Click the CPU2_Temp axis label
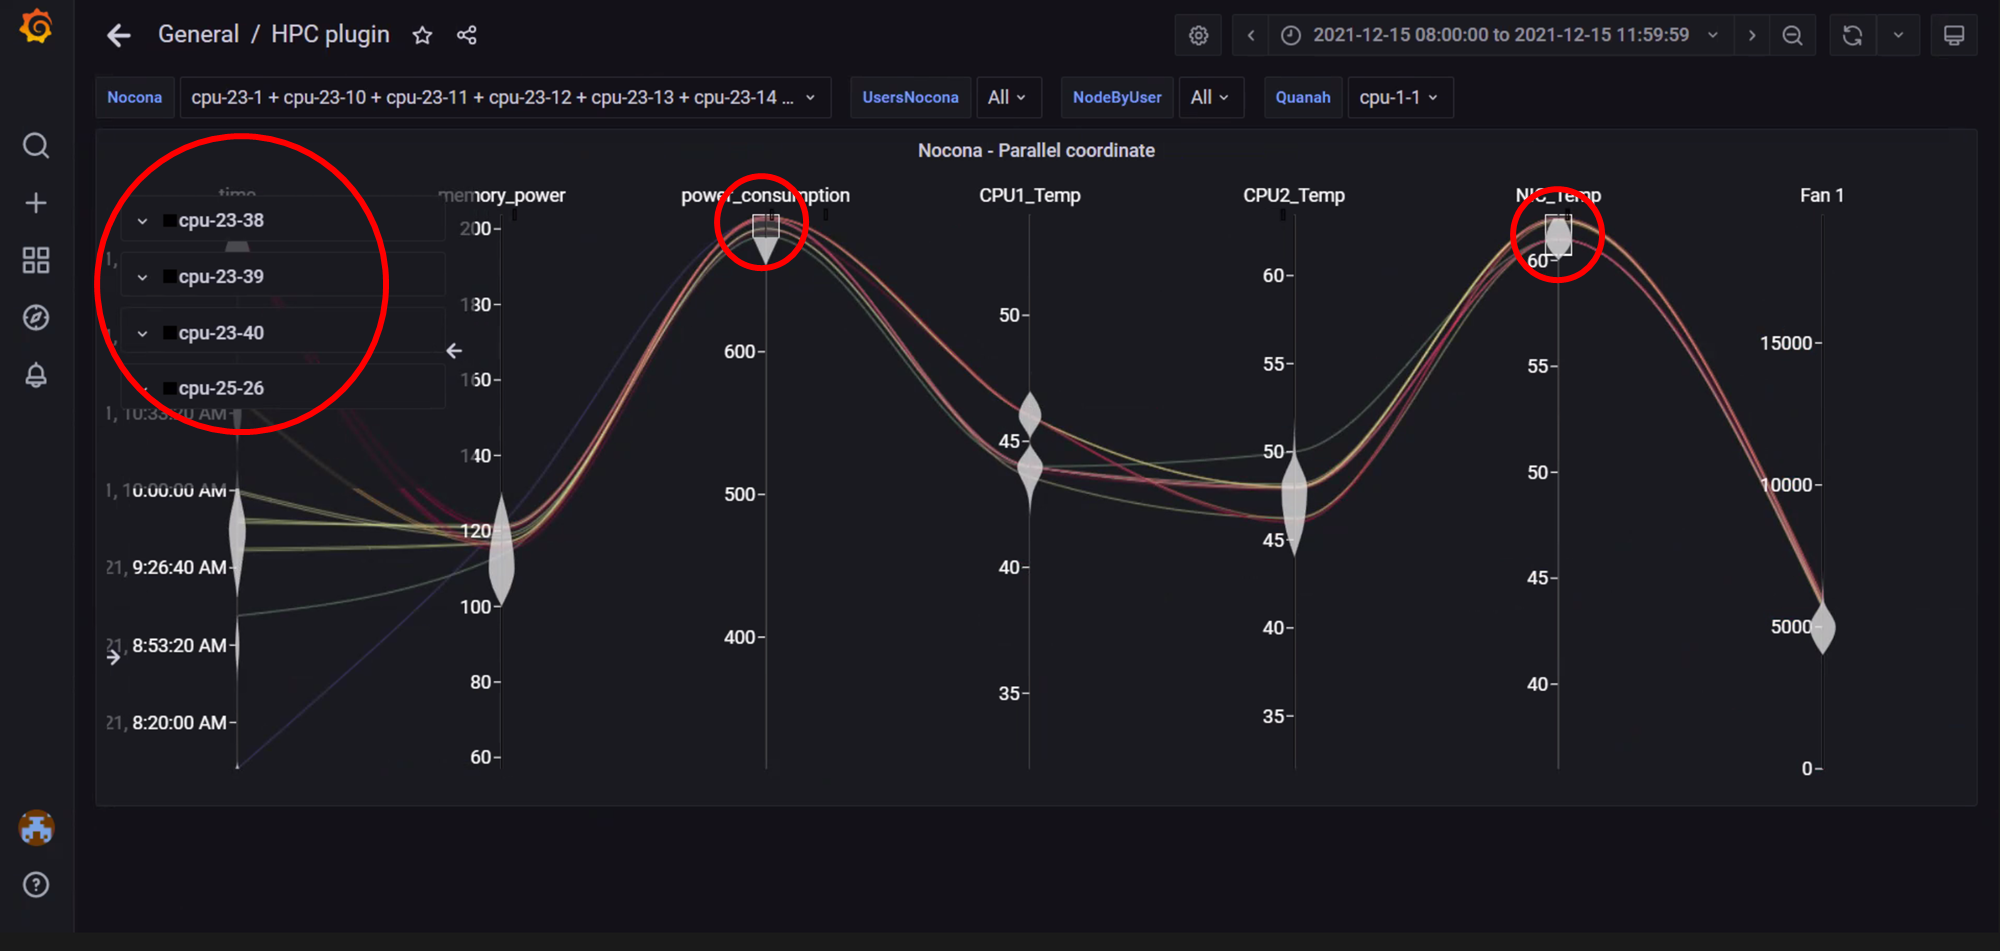 tap(1294, 196)
